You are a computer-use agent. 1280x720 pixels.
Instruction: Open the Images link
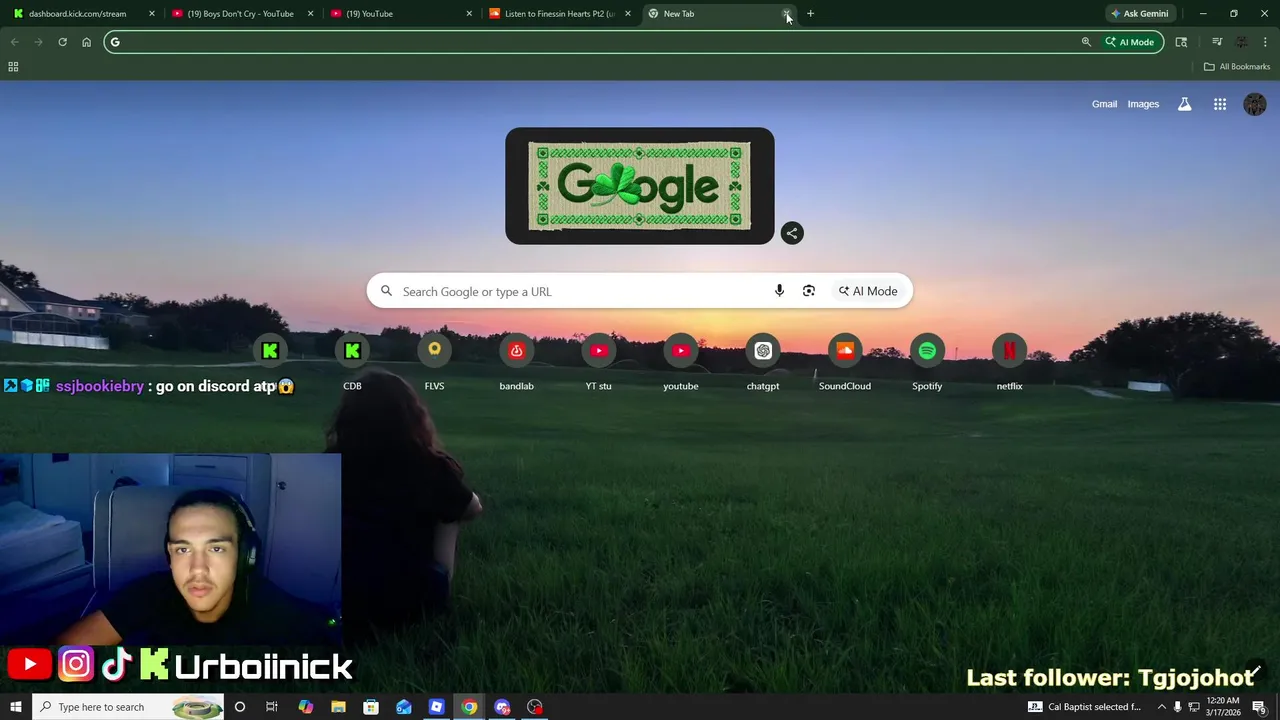tap(1143, 104)
